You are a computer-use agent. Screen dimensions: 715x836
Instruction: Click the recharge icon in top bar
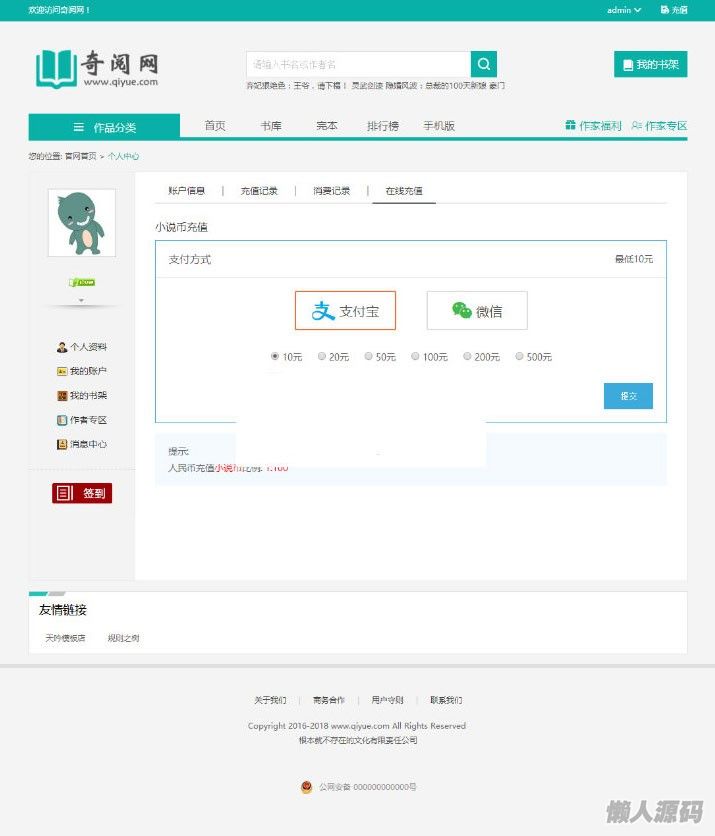coord(664,10)
